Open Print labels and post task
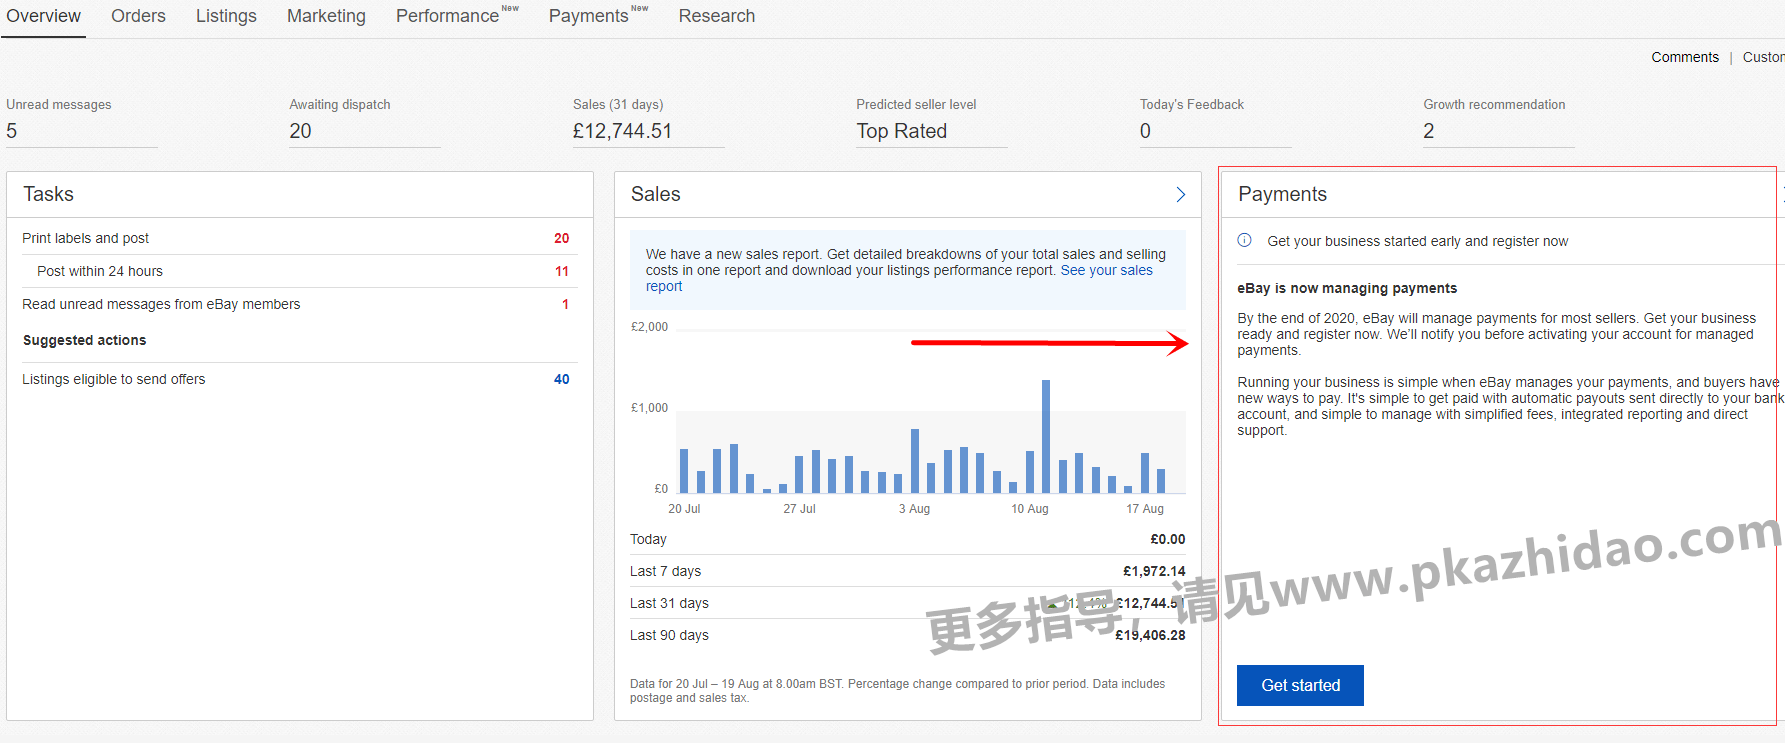The image size is (1785, 743). (86, 238)
